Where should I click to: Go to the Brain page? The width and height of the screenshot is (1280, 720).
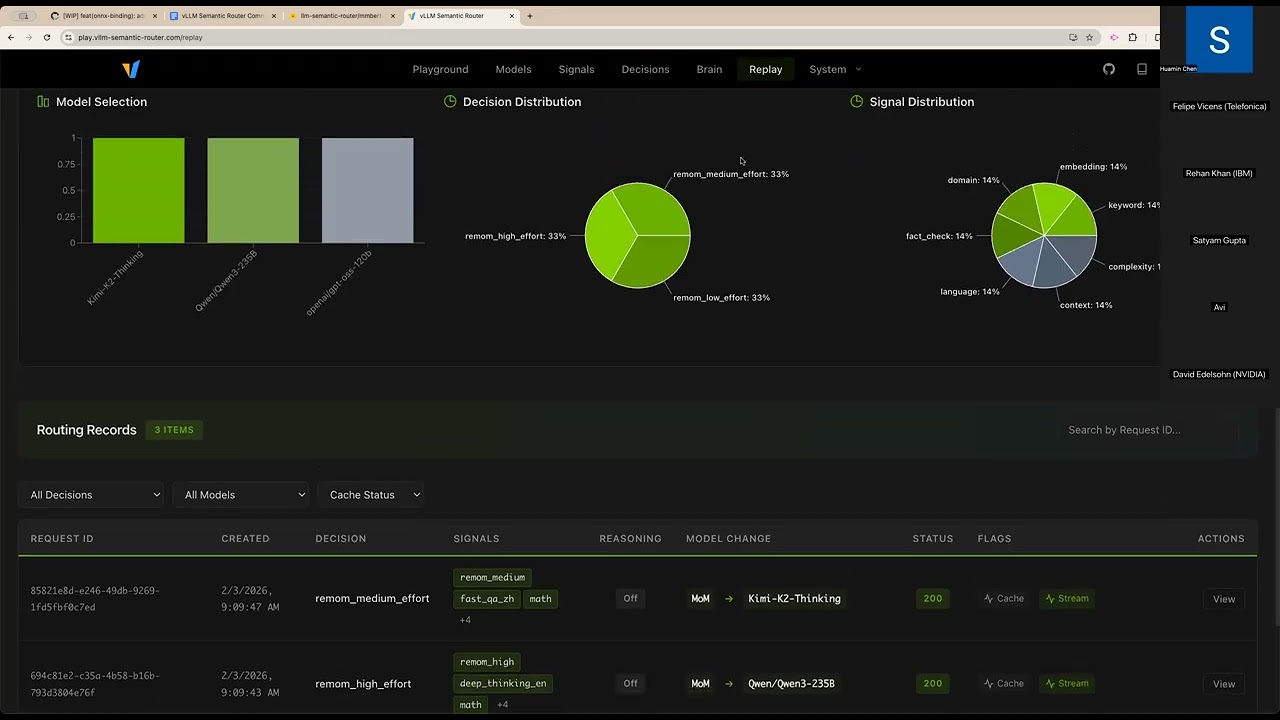coord(709,69)
